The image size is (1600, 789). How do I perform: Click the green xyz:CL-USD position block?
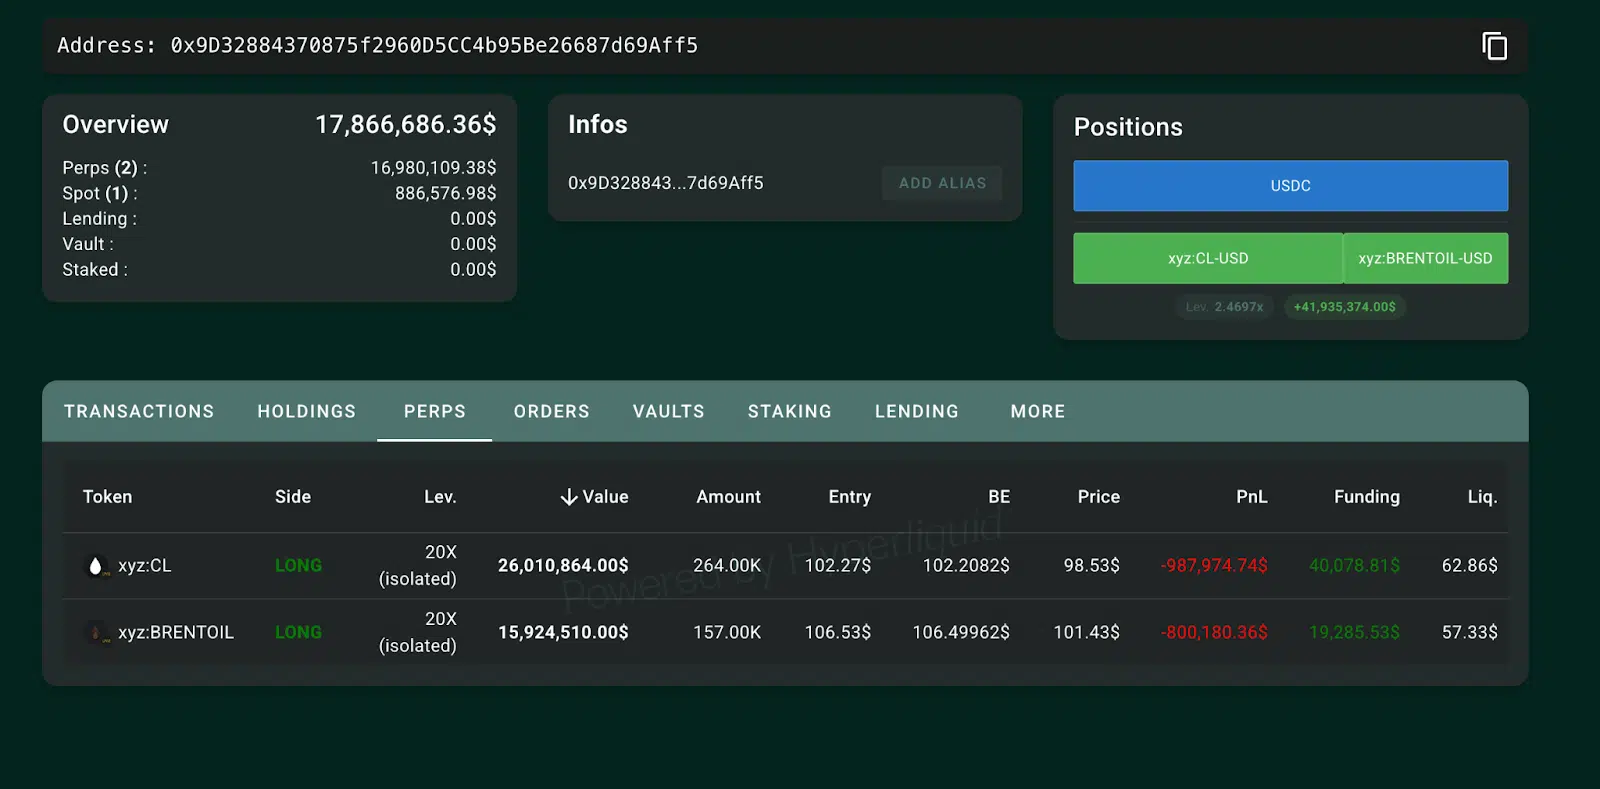point(1207,258)
